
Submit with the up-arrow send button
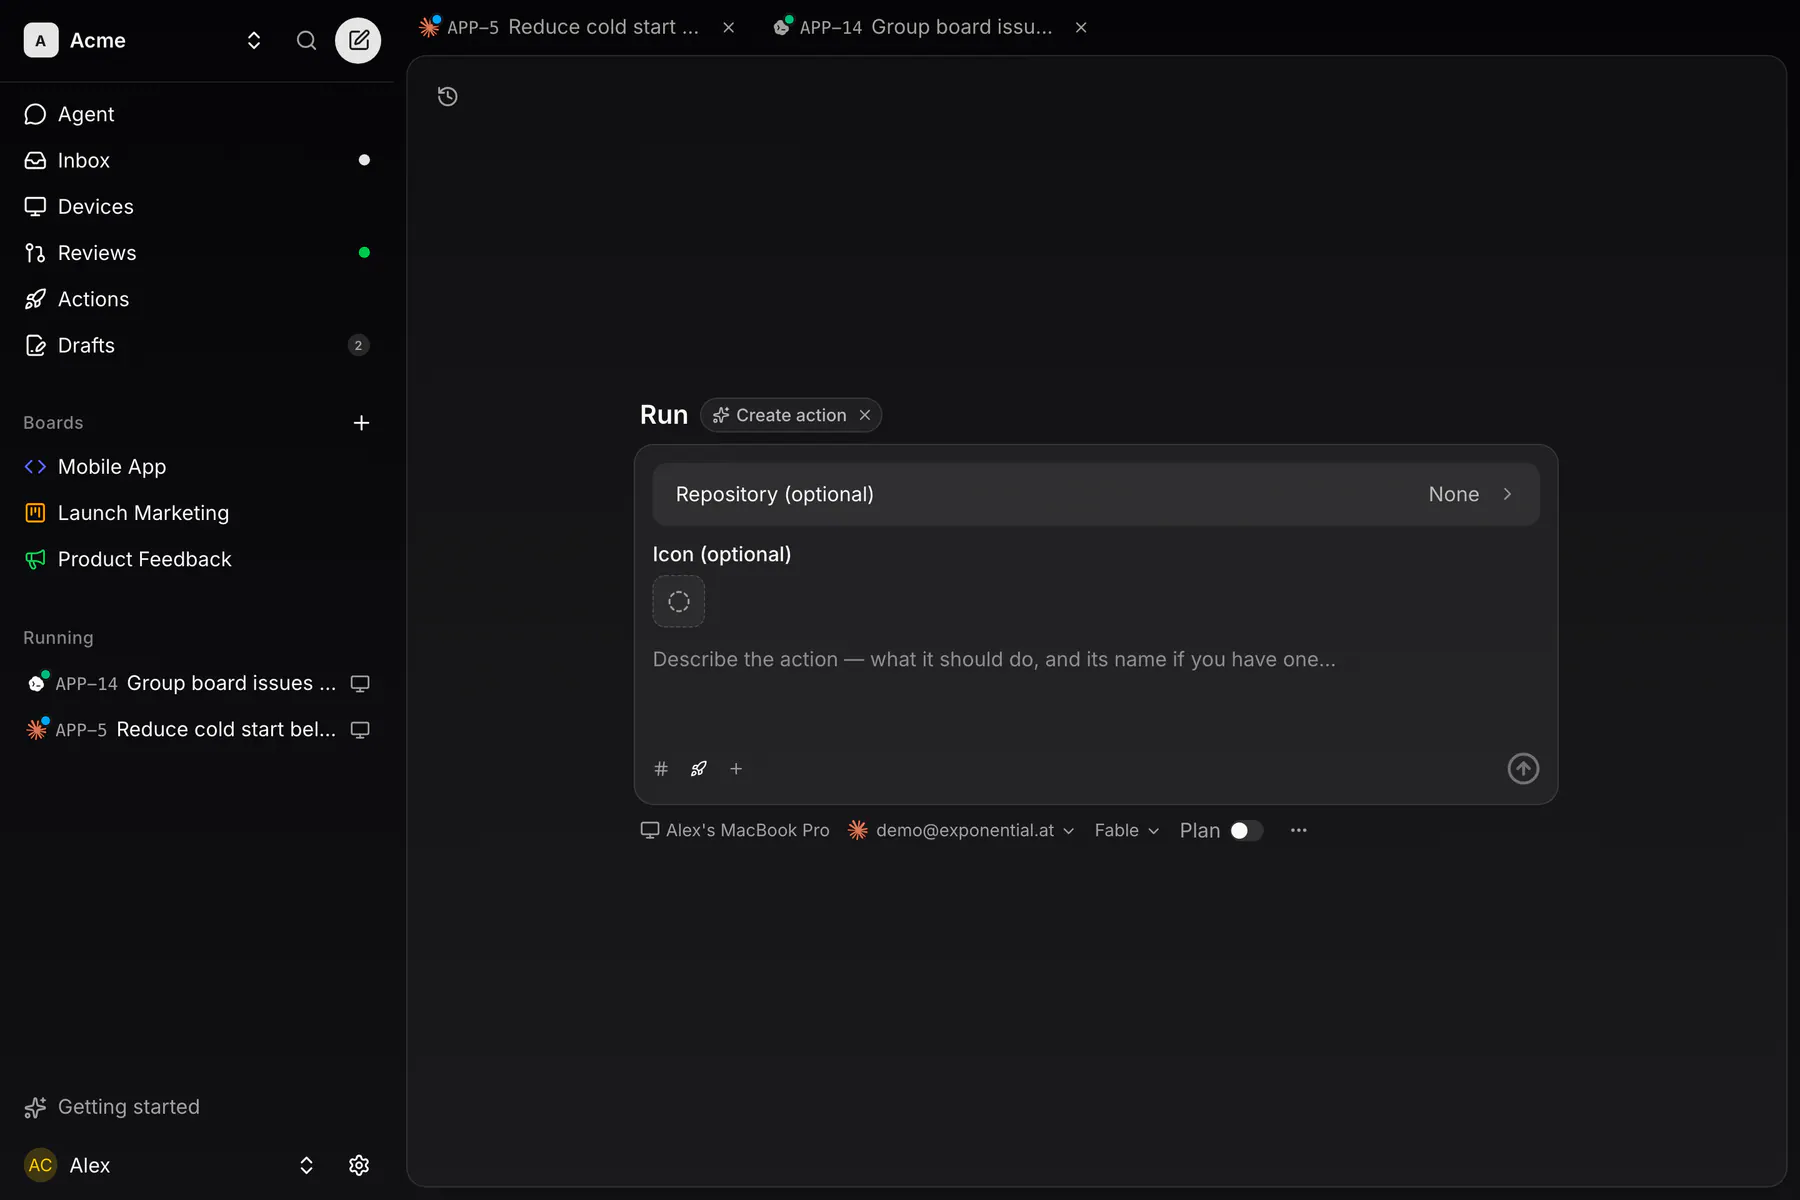tap(1523, 769)
